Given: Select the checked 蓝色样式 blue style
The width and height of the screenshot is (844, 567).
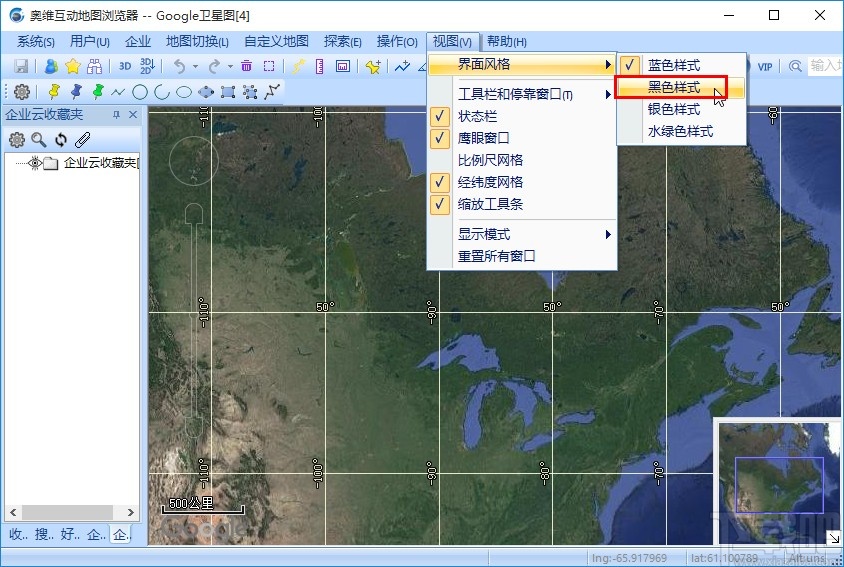Looking at the screenshot, I should point(681,65).
